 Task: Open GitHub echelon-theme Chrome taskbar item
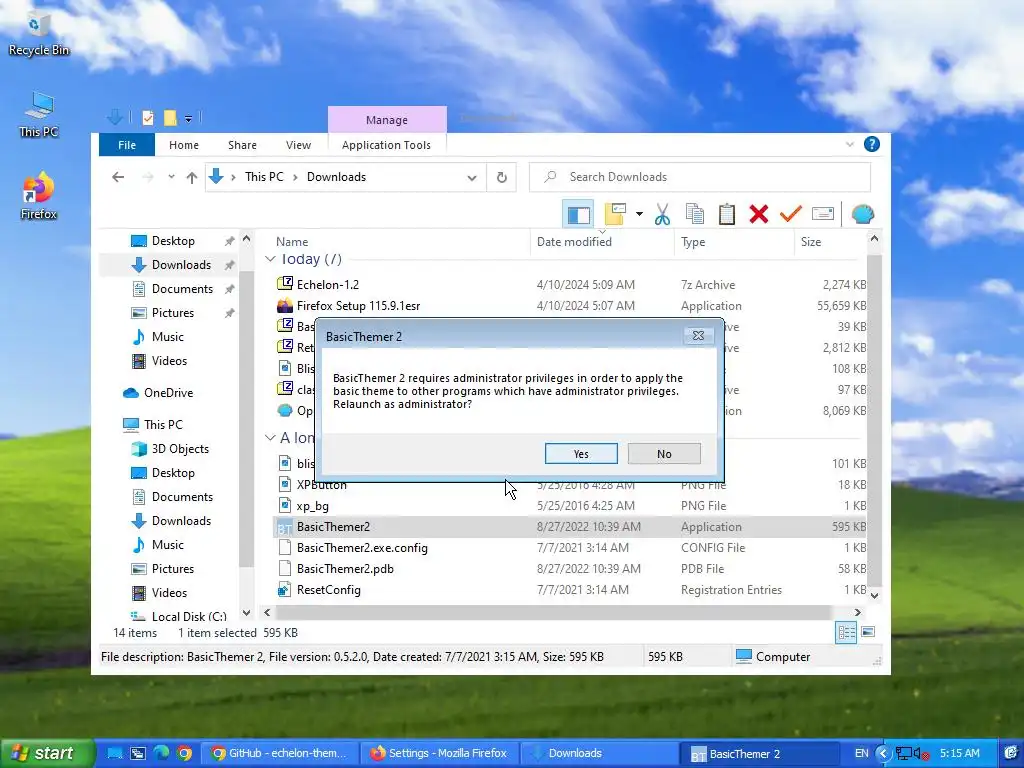click(281, 753)
